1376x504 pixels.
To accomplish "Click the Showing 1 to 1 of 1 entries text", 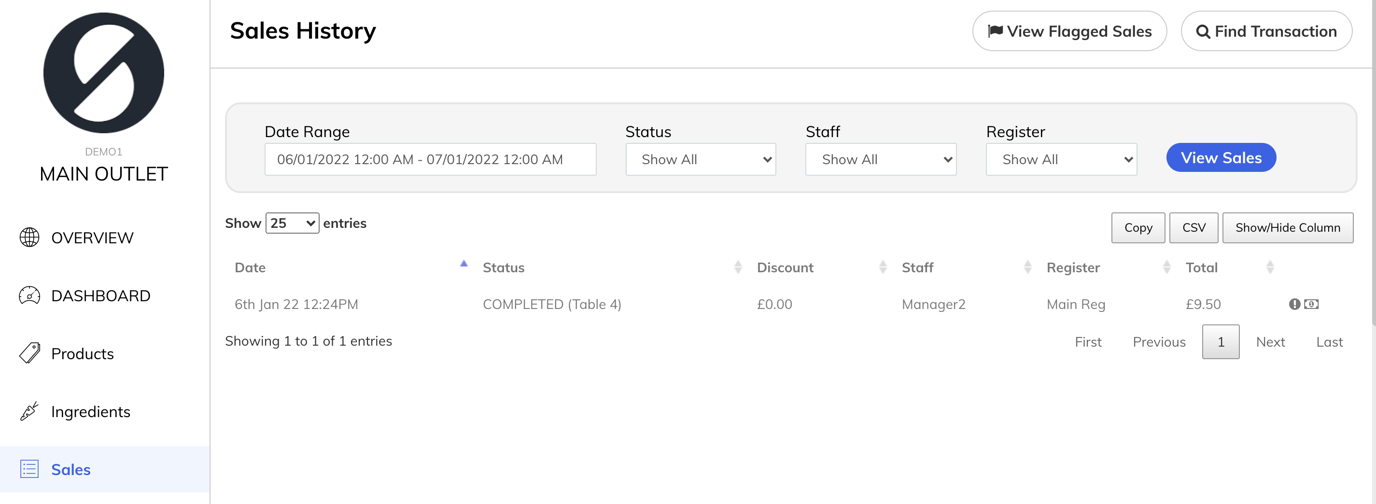I will [x=308, y=341].
